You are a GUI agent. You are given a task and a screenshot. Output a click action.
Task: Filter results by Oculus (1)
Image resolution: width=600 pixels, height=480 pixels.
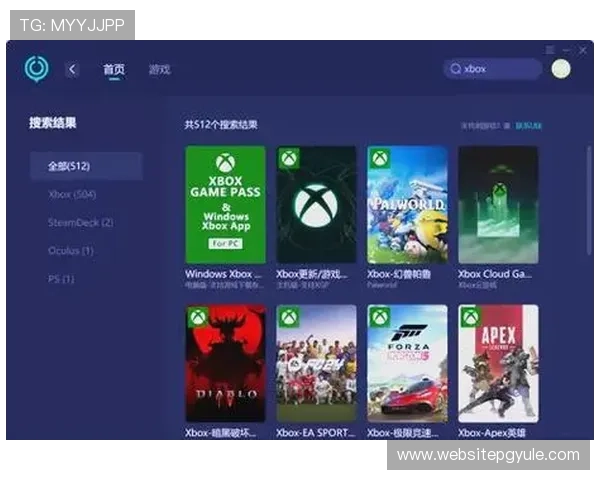tap(71, 251)
